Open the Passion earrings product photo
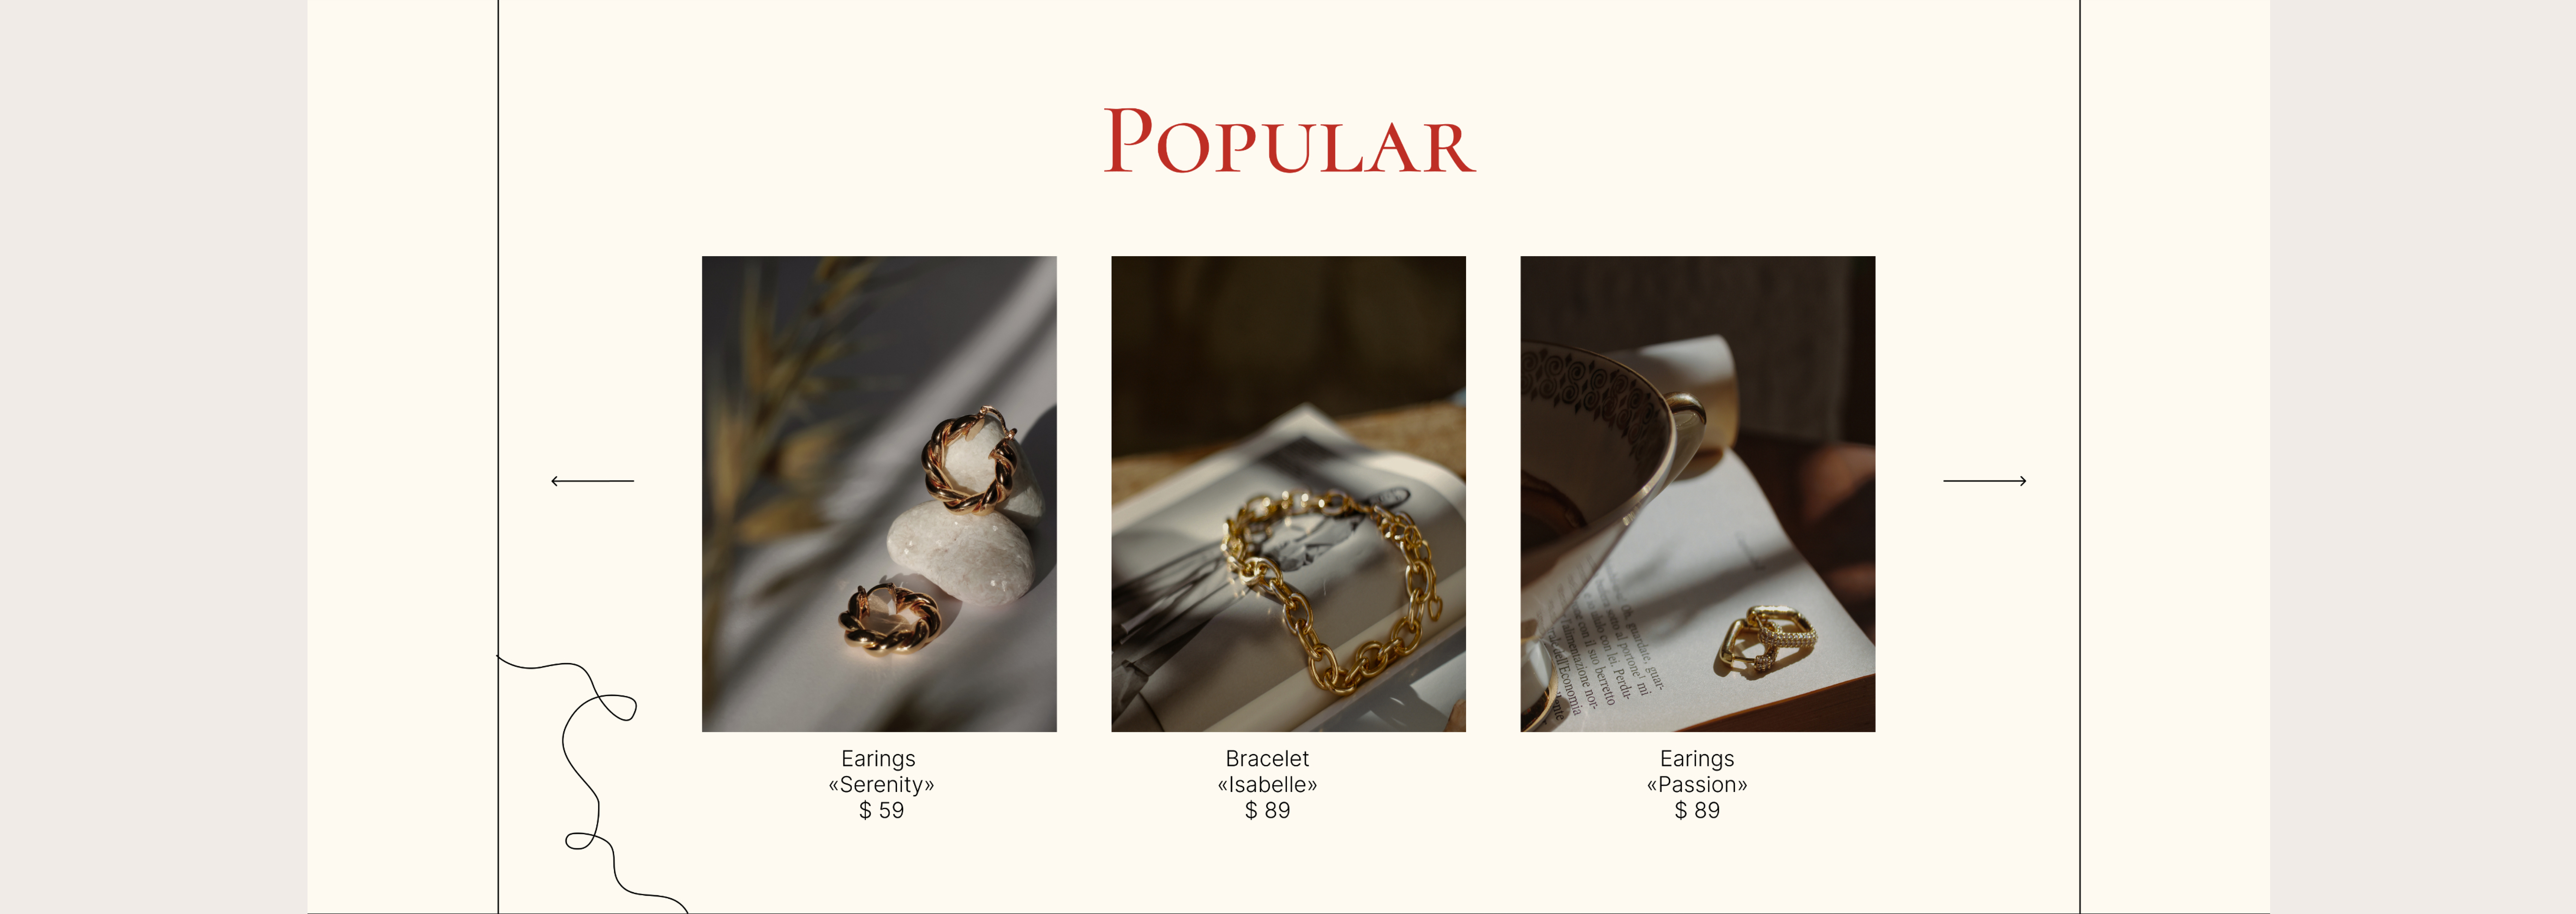Image resolution: width=2576 pixels, height=914 pixels. click(x=1697, y=494)
